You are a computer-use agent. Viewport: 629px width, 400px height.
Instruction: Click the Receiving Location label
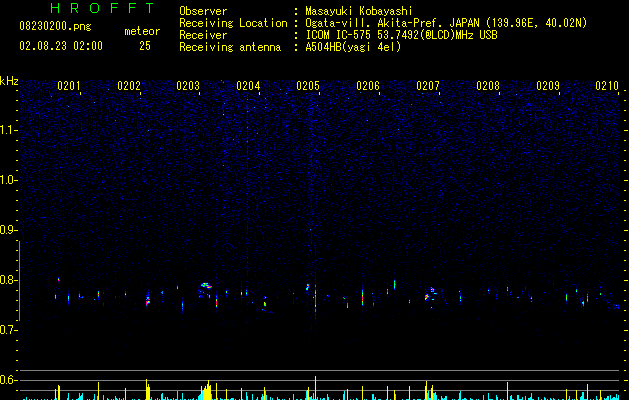tap(233, 23)
